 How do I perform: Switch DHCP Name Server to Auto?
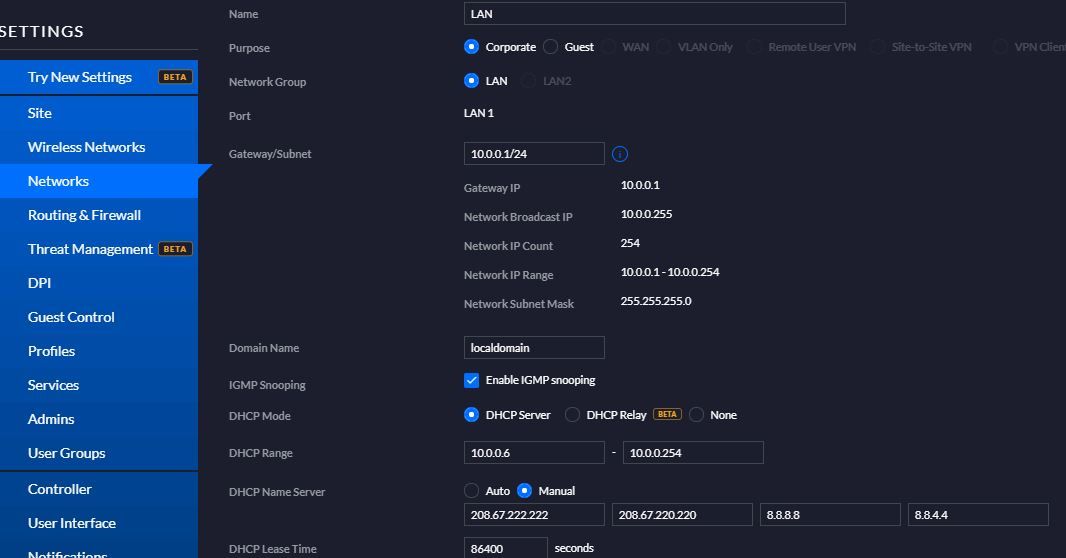click(472, 491)
